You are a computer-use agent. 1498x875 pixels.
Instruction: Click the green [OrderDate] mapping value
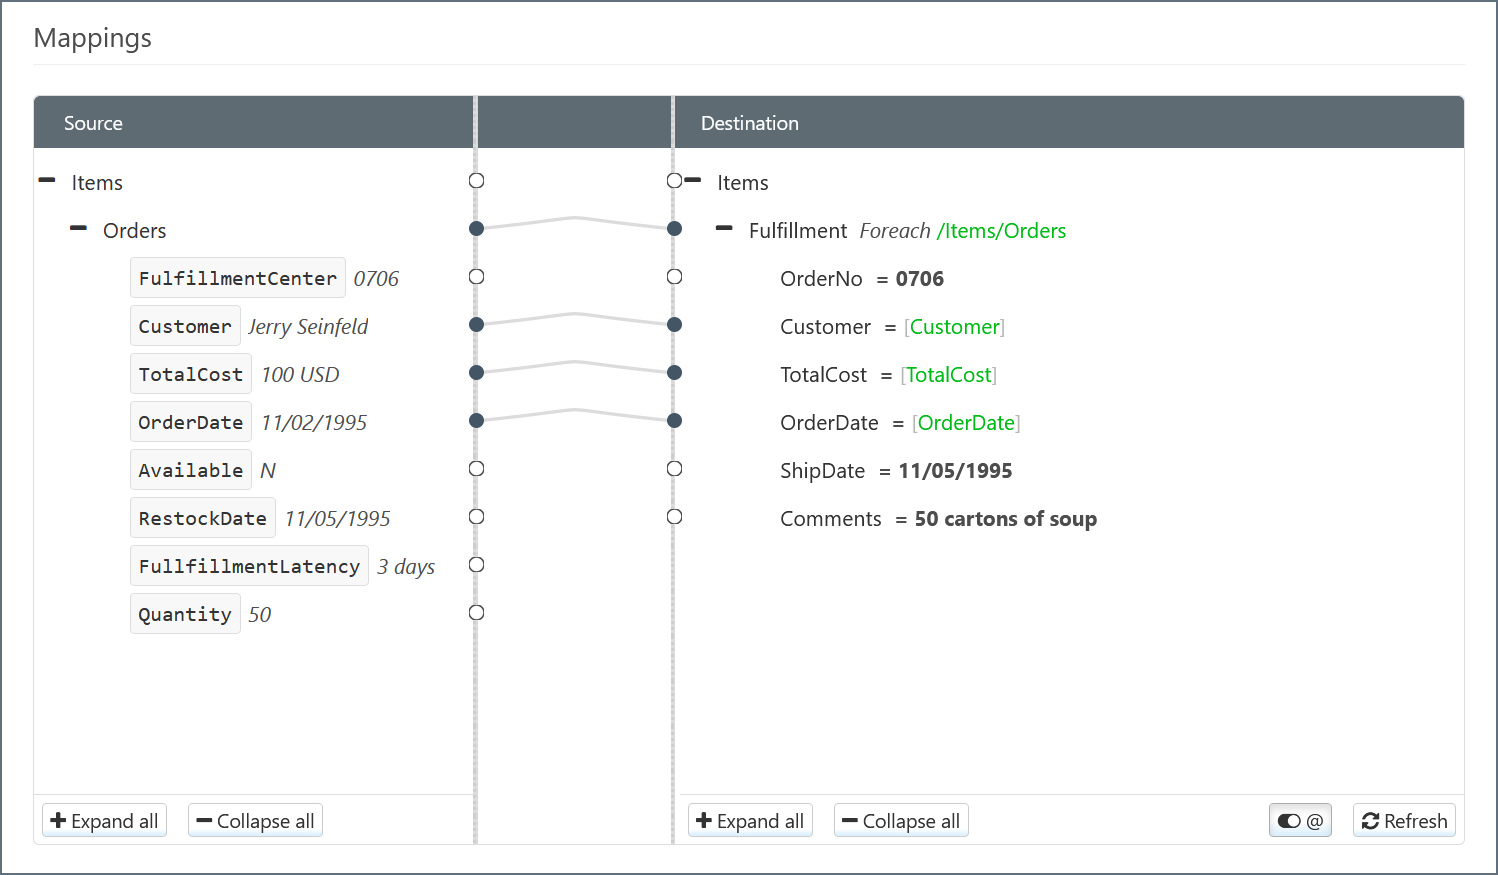click(966, 423)
